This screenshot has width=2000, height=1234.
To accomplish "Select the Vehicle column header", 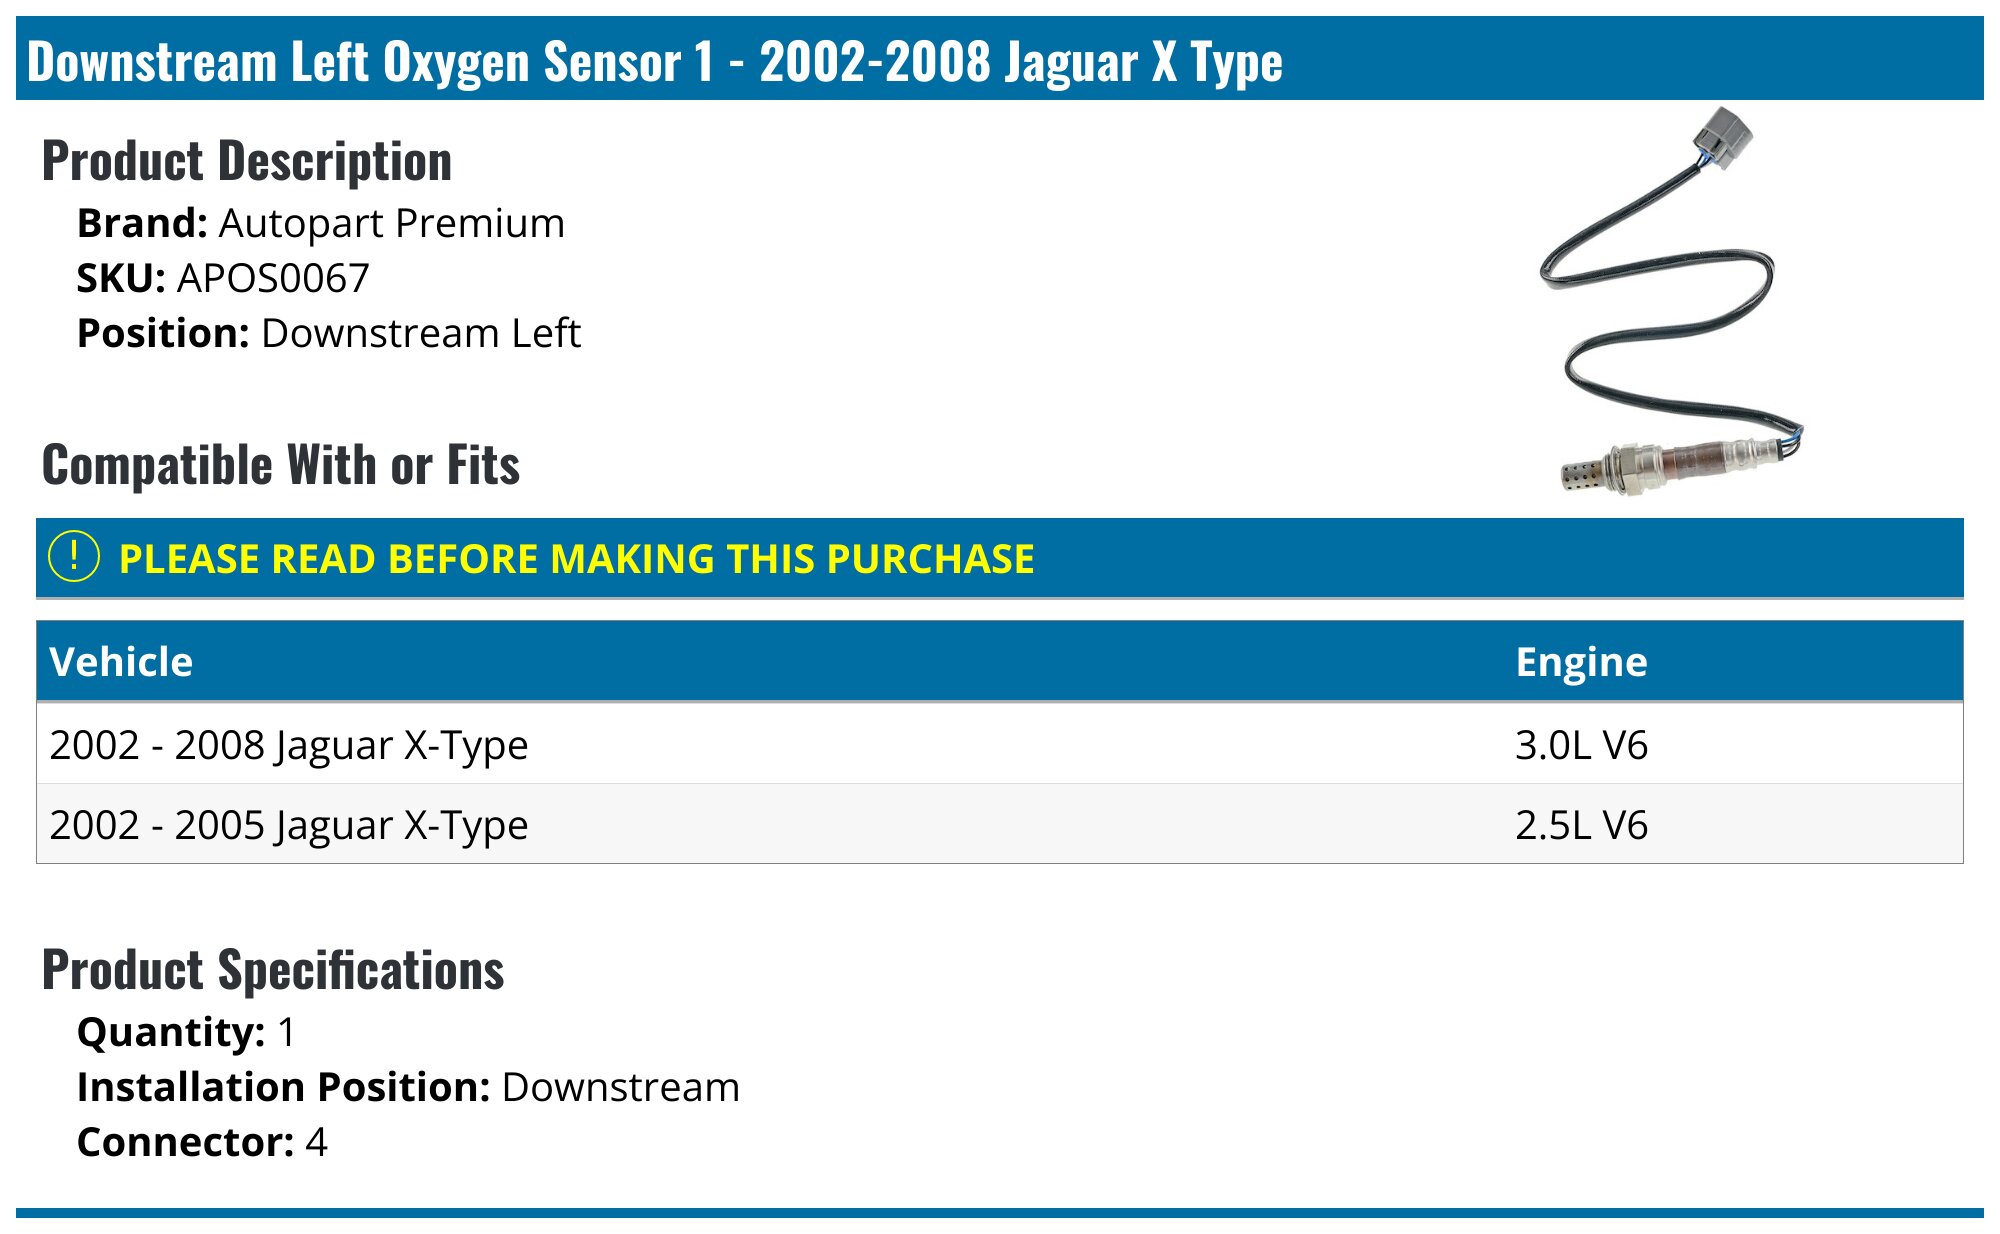I will coord(121,662).
